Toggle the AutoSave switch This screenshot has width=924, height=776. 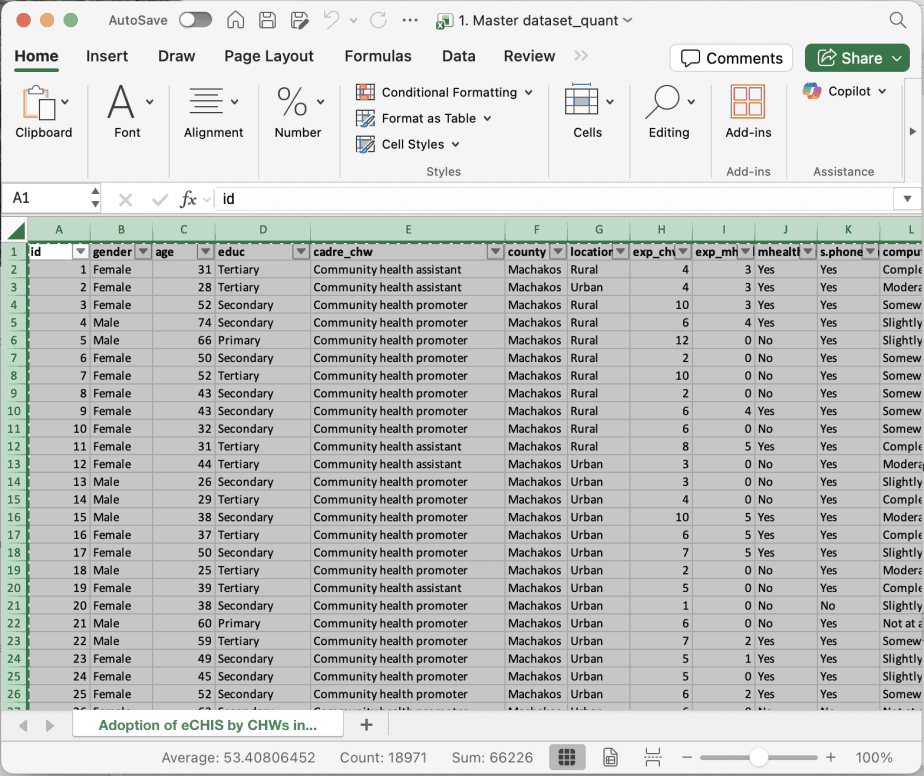pyautogui.click(x=195, y=20)
